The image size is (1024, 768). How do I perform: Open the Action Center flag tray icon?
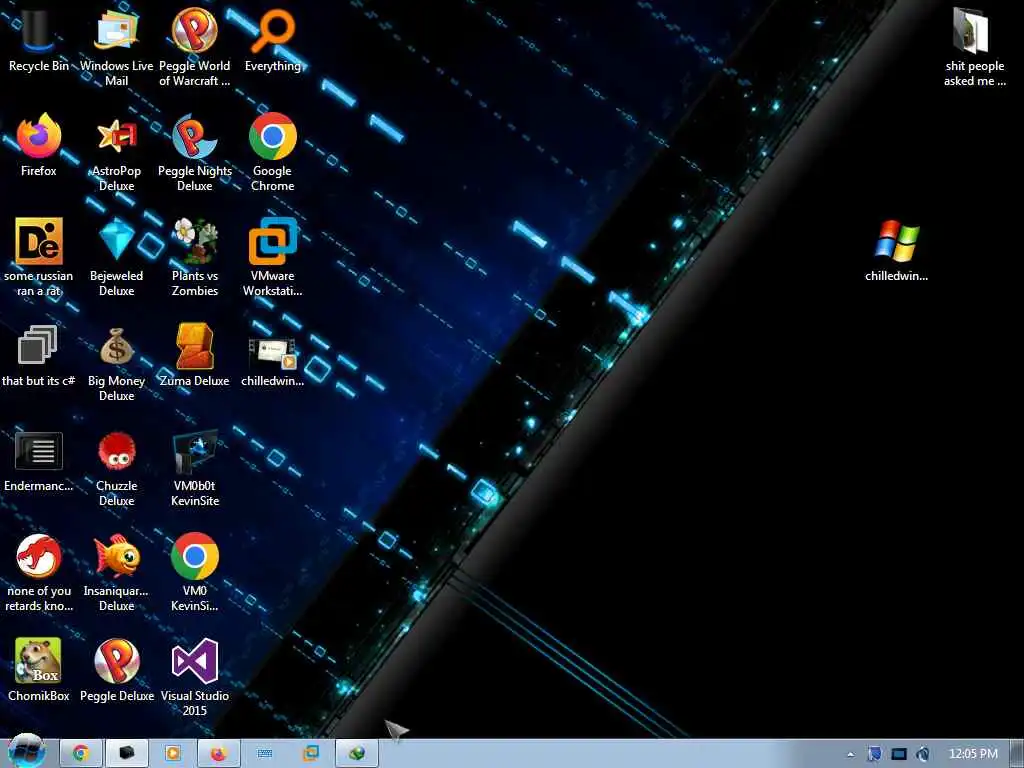[874, 754]
